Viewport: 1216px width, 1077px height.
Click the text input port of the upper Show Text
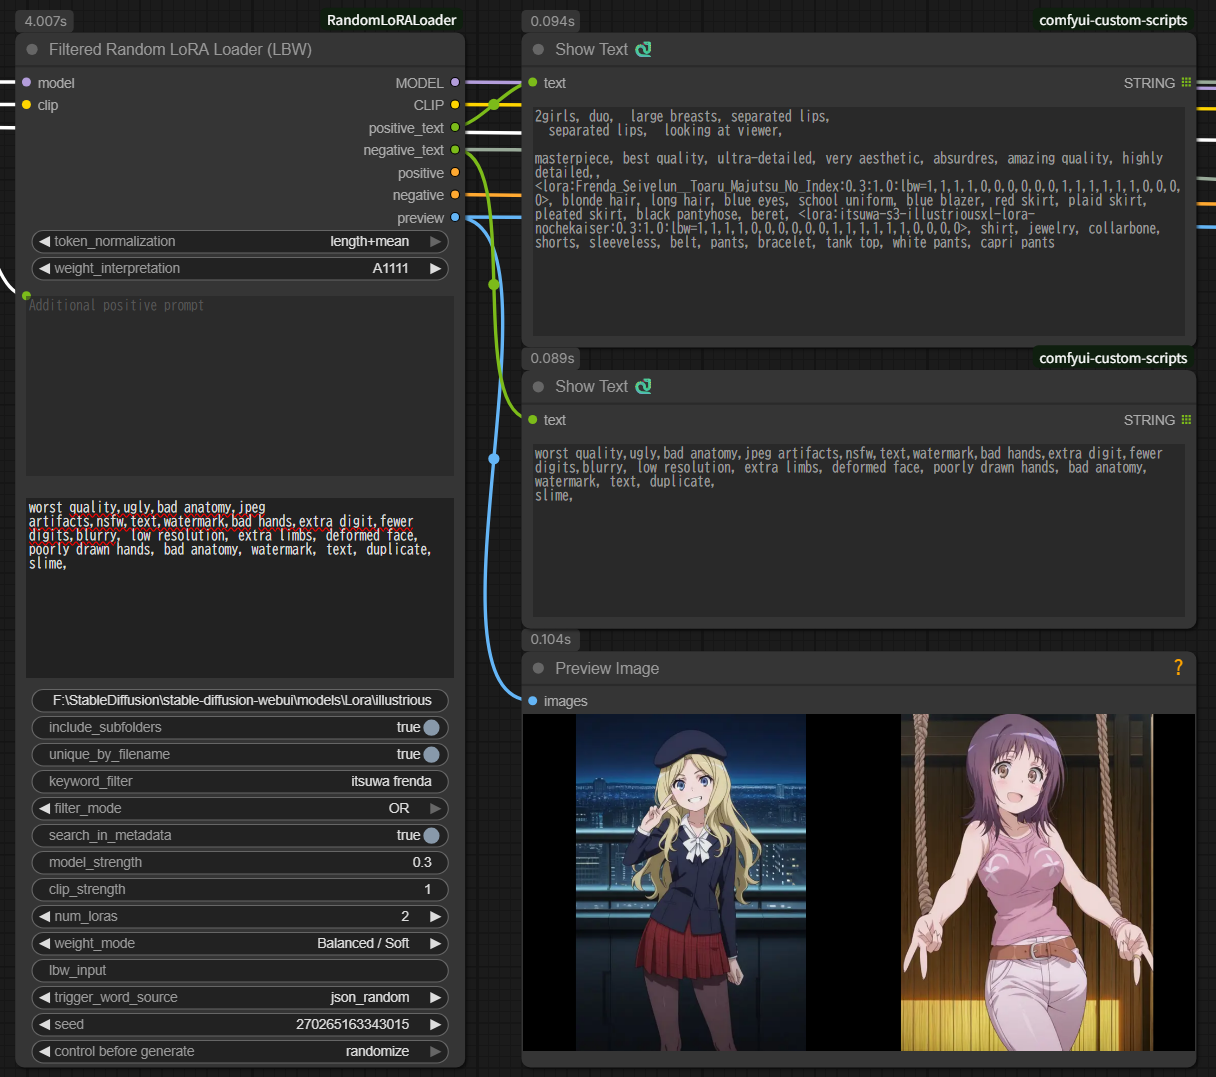tap(533, 83)
